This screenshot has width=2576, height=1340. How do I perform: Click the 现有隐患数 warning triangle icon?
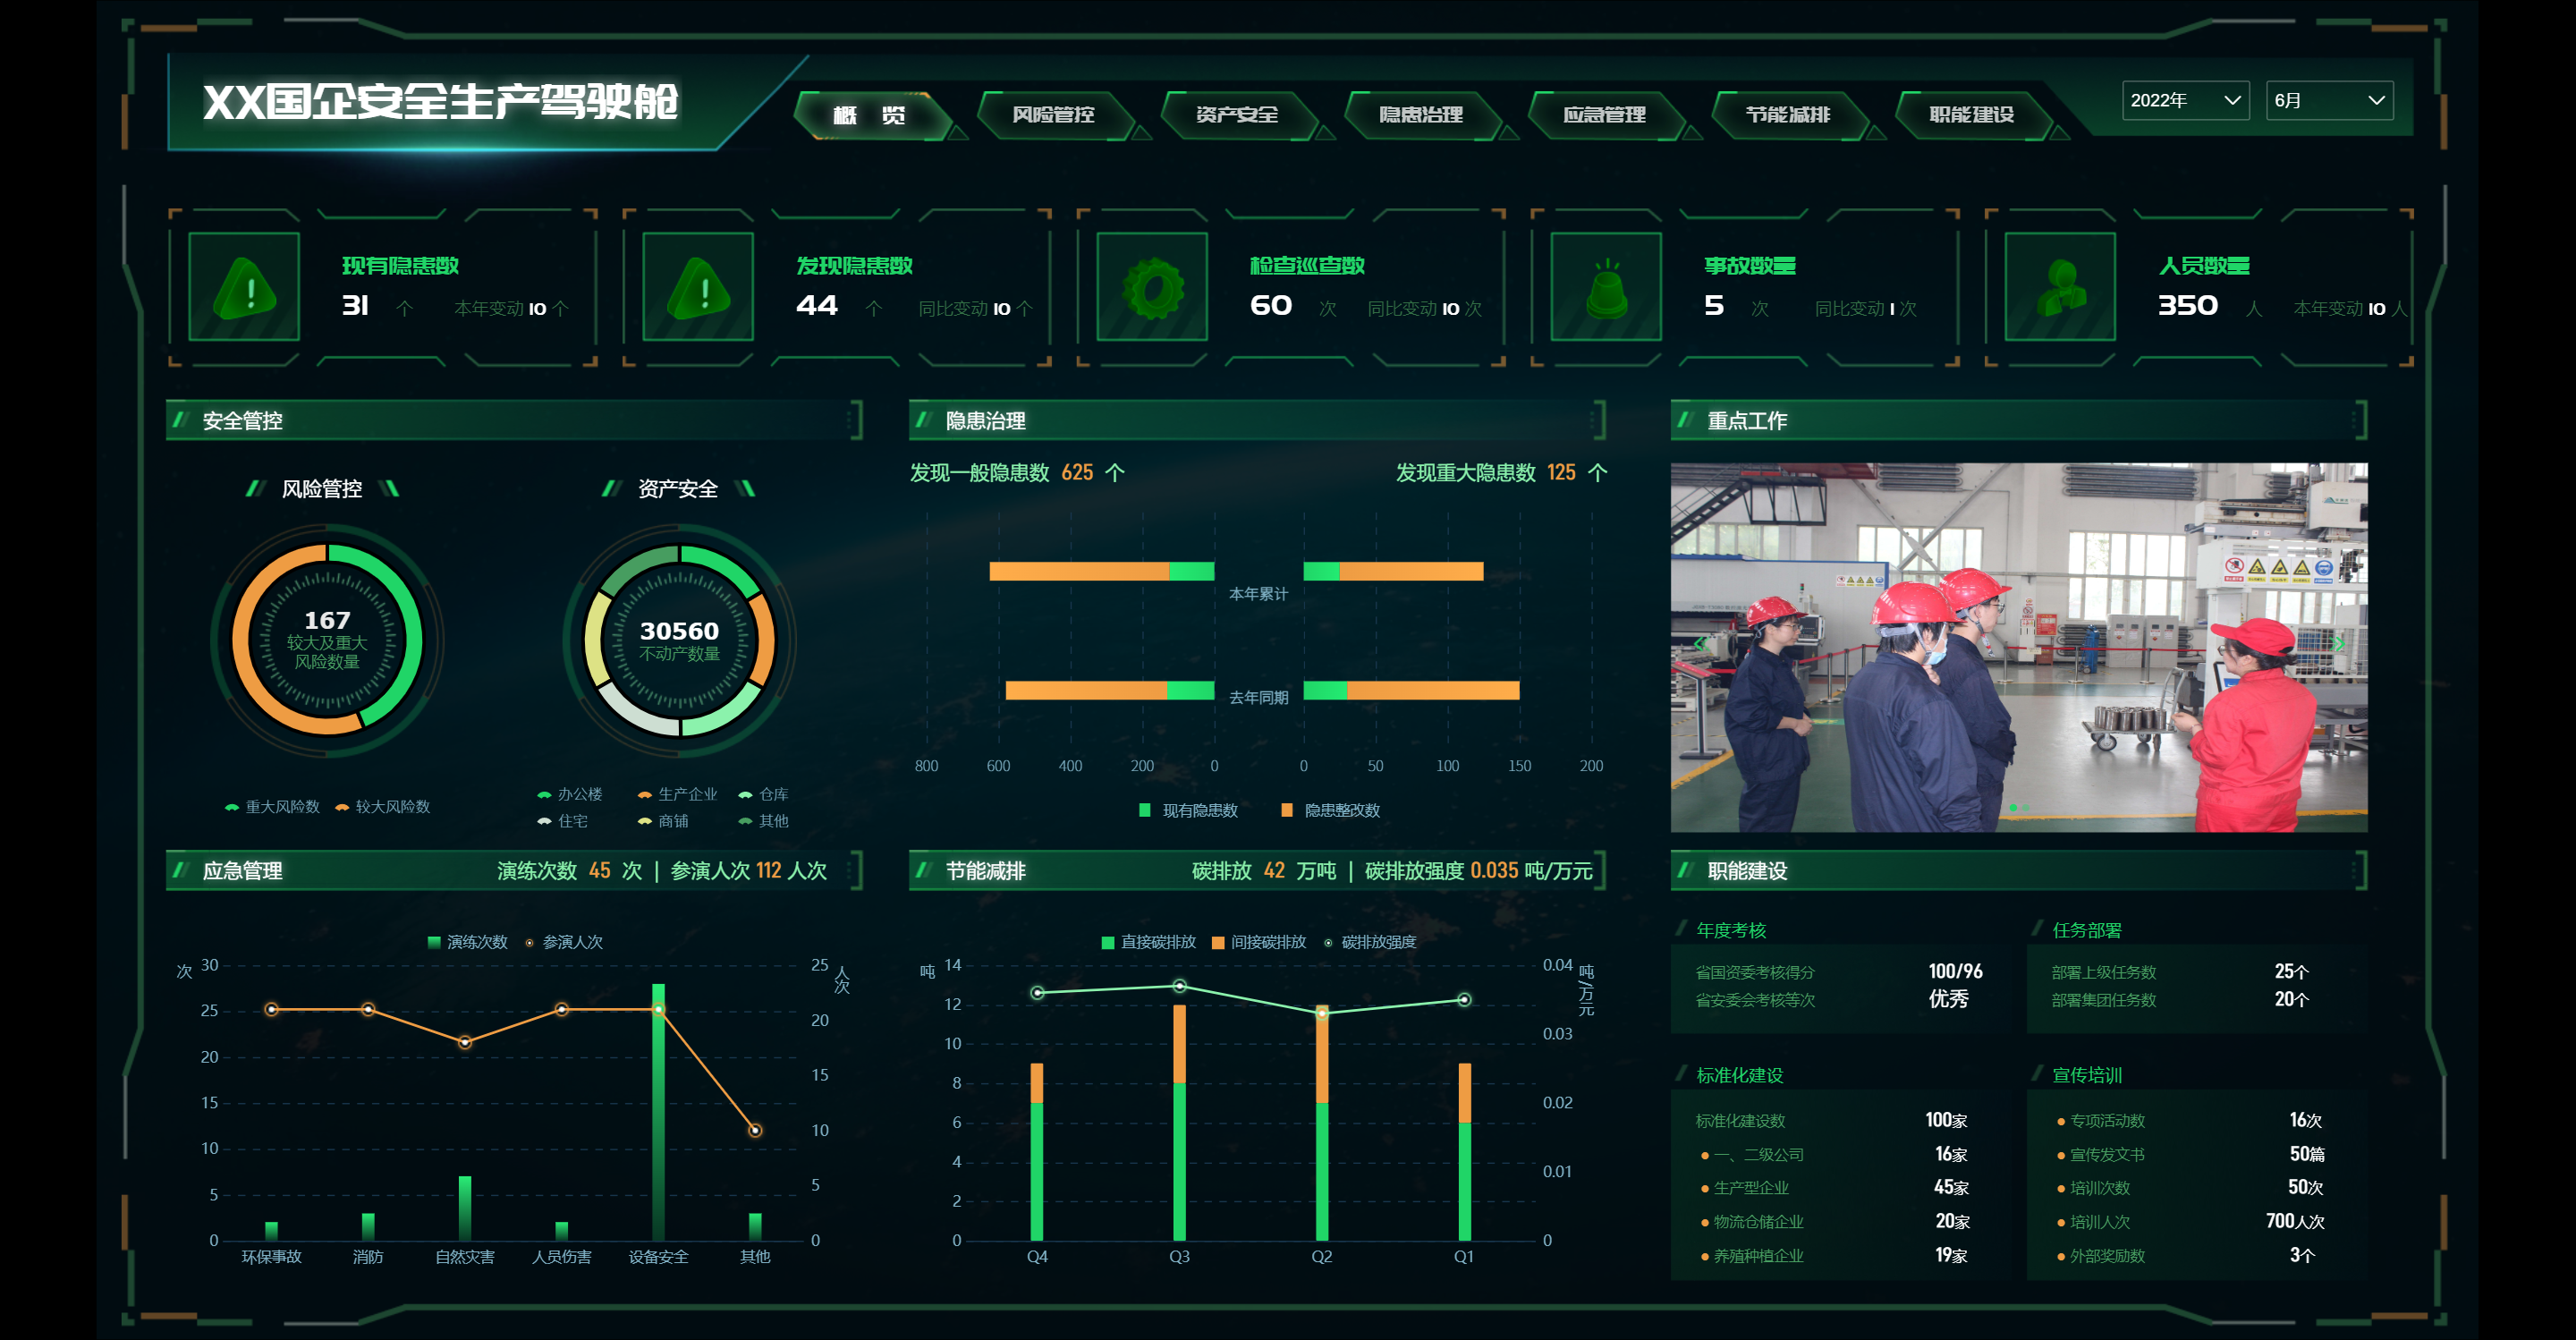pos(244,287)
